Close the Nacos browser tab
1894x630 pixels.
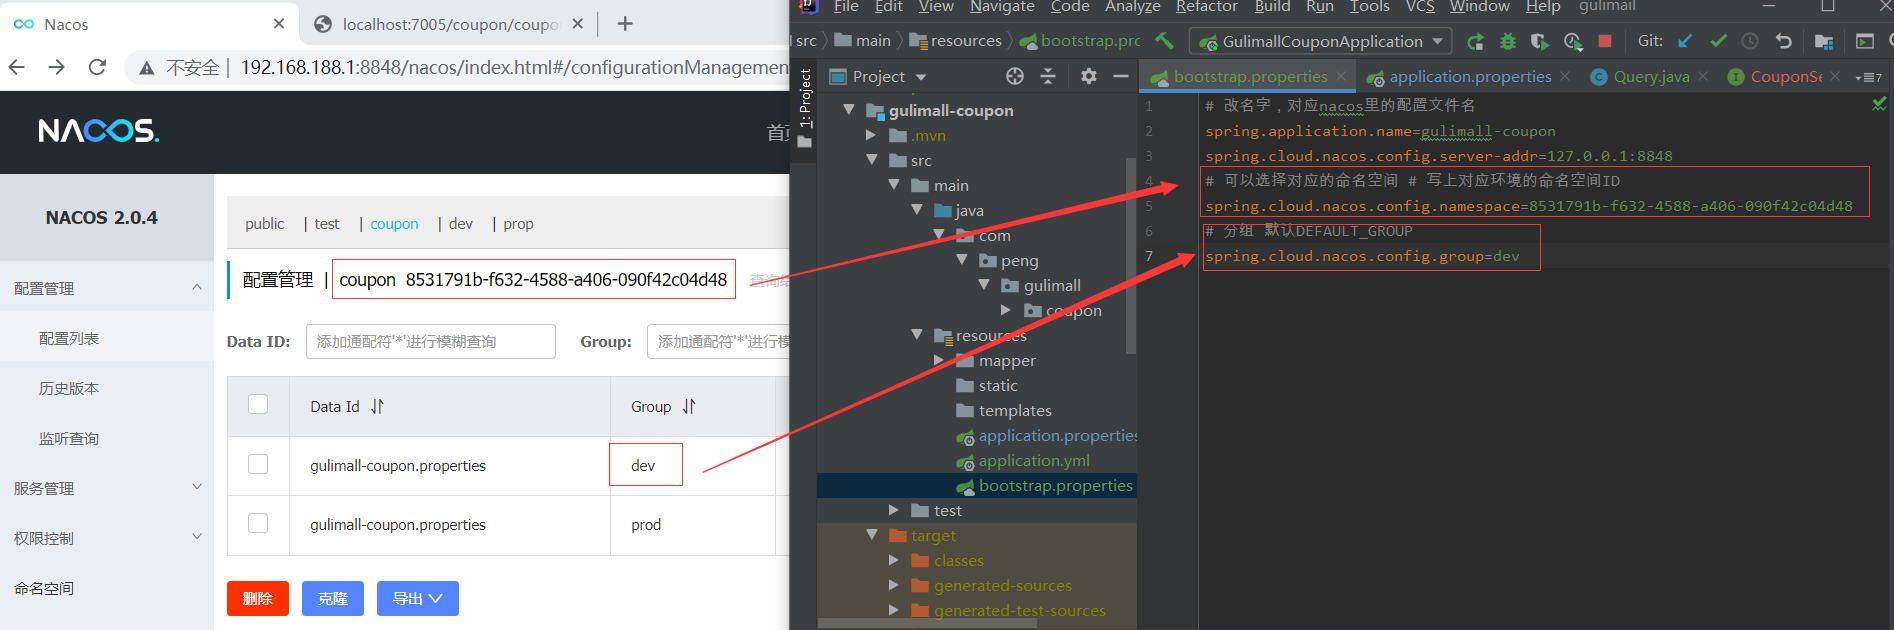[x=279, y=23]
